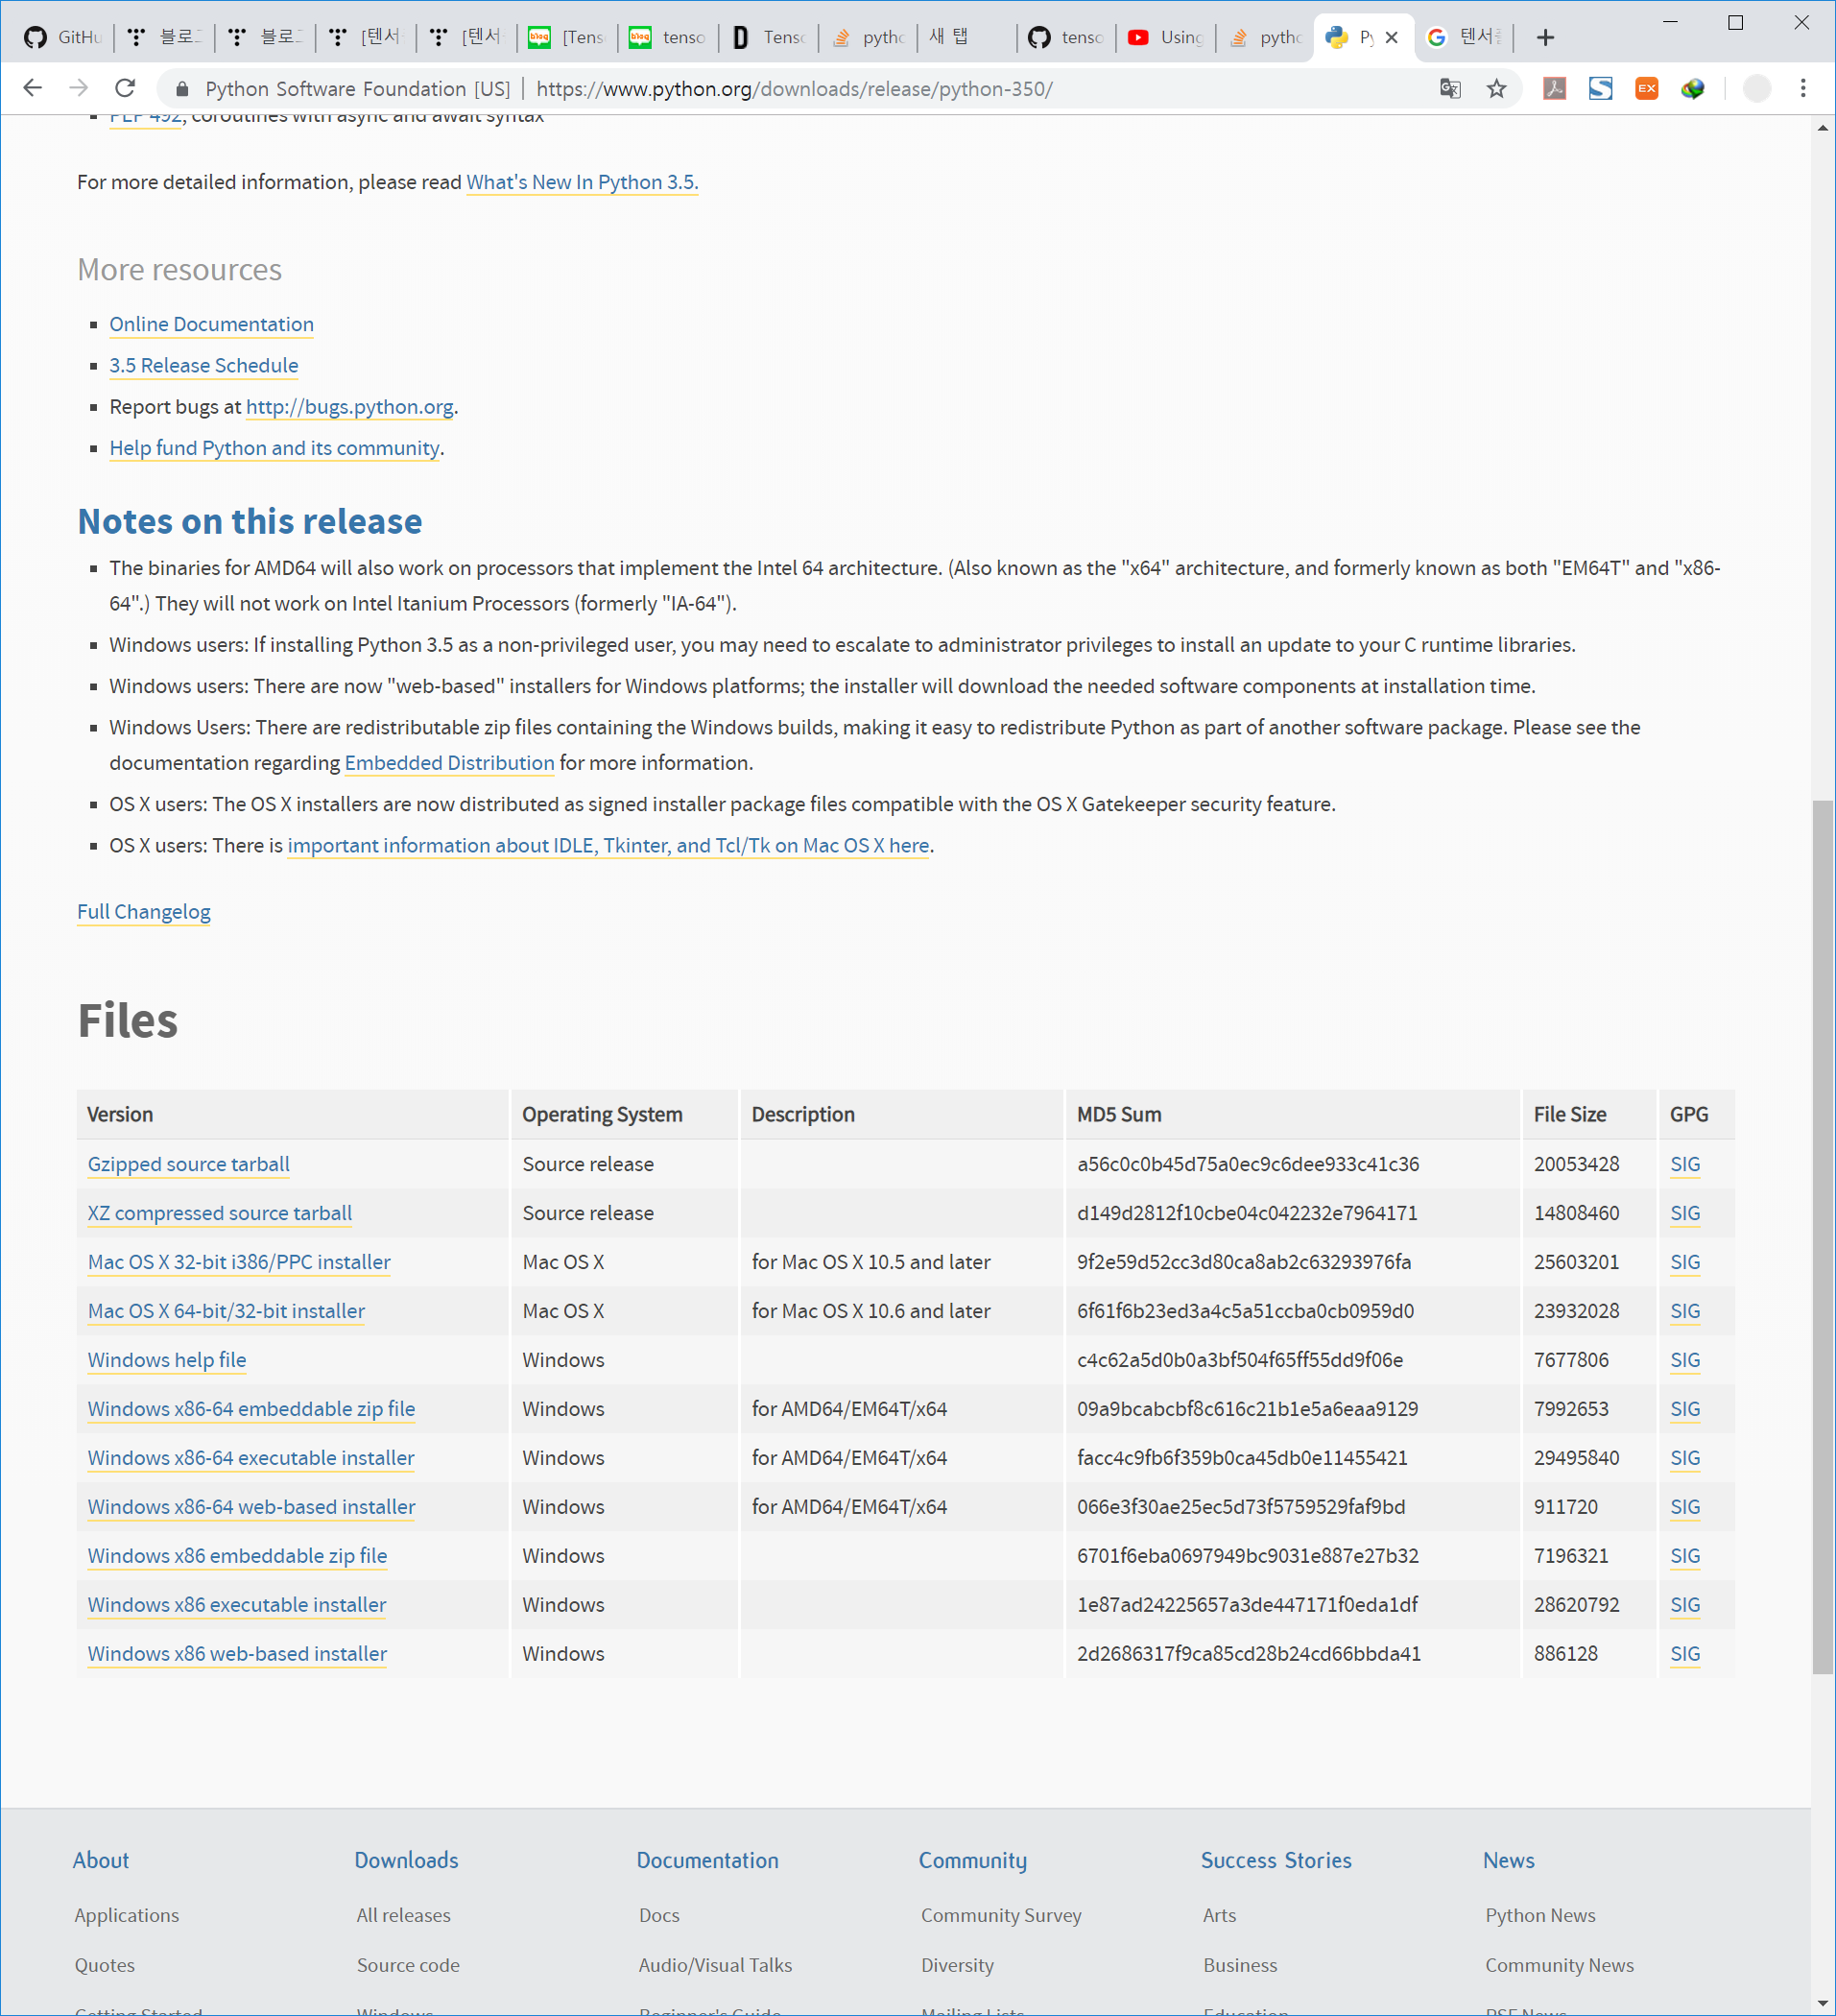
Task: Select MD5 sum facc4c9fb6f359b0ca45db0e11455421
Action: pyautogui.click(x=1242, y=1458)
